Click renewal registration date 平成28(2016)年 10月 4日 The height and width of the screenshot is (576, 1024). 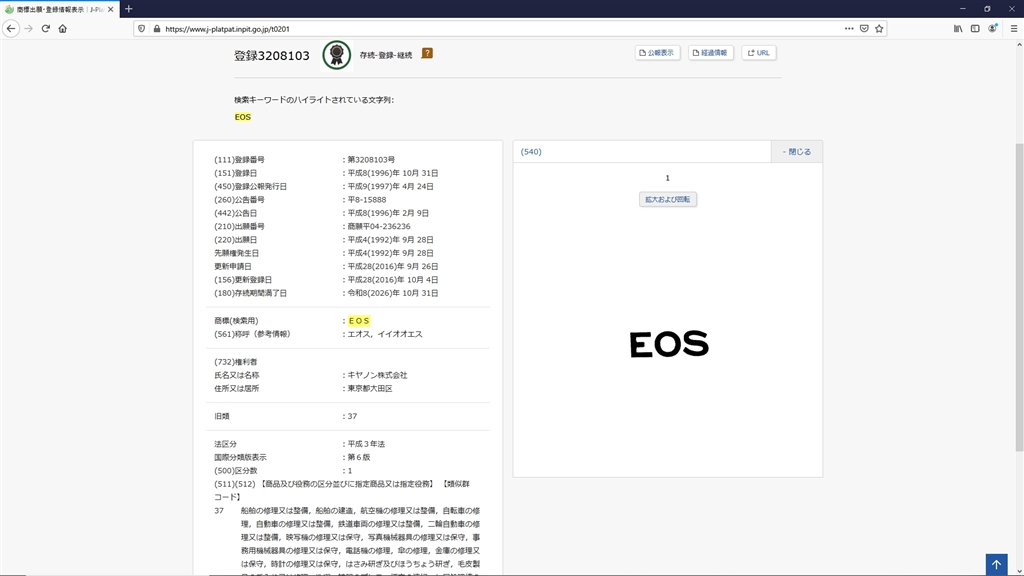click(x=392, y=280)
